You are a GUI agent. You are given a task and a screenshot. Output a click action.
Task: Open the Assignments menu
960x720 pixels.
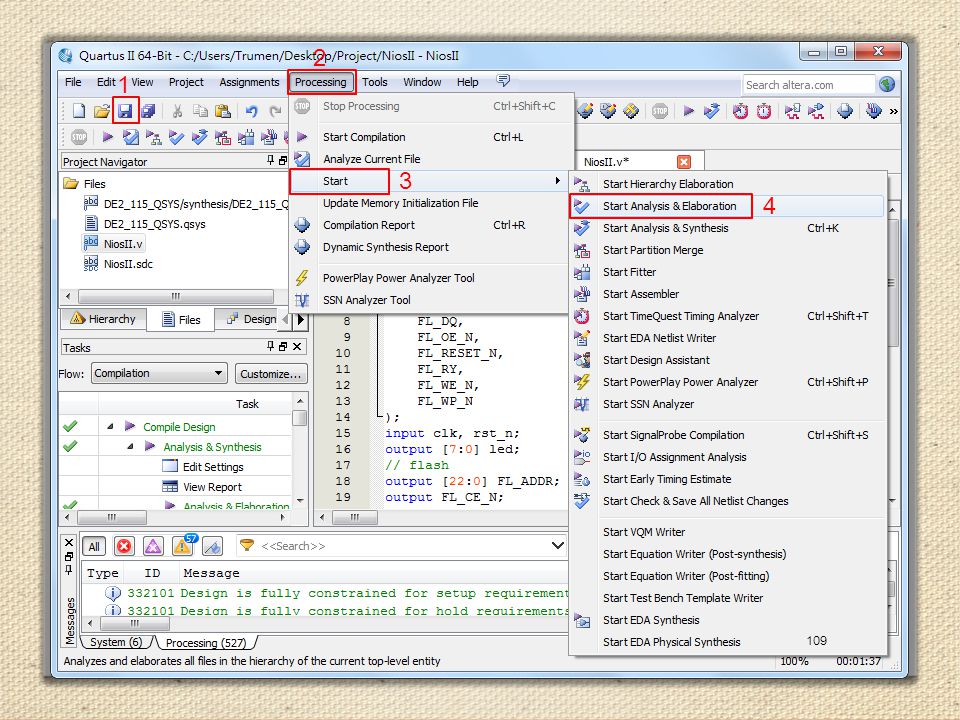coord(249,82)
